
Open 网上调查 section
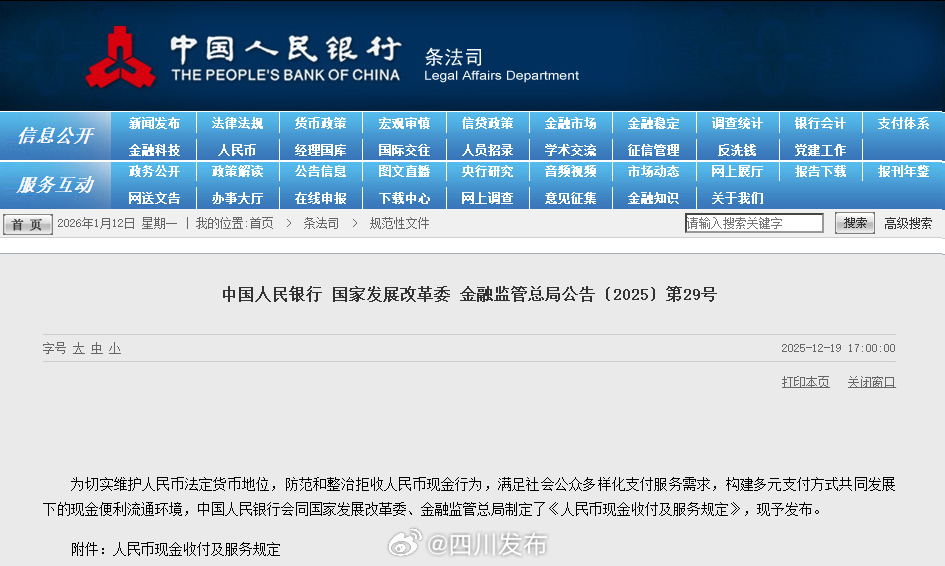click(x=487, y=198)
